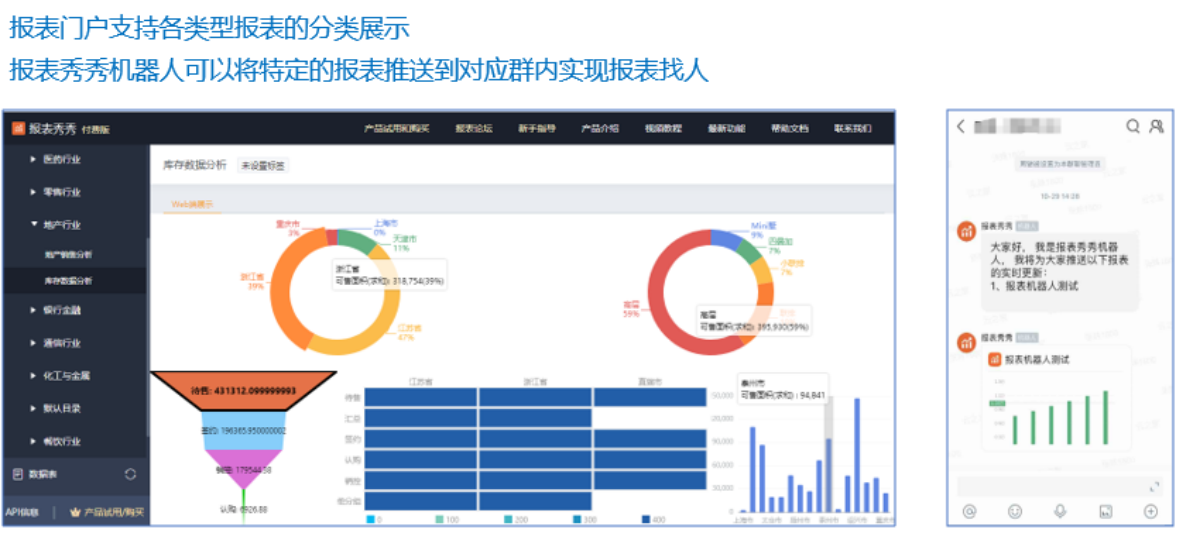
Task: Expand the 通信行业 folder
Action: click(34, 343)
